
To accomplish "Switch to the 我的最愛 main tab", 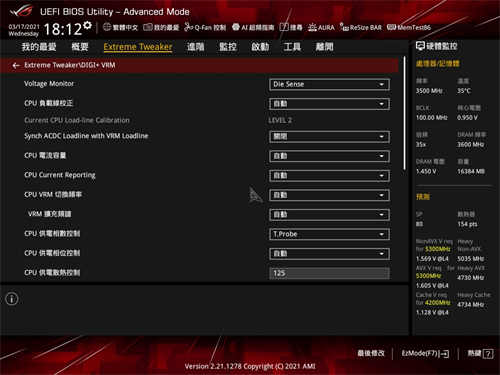I will tap(39, 47).
